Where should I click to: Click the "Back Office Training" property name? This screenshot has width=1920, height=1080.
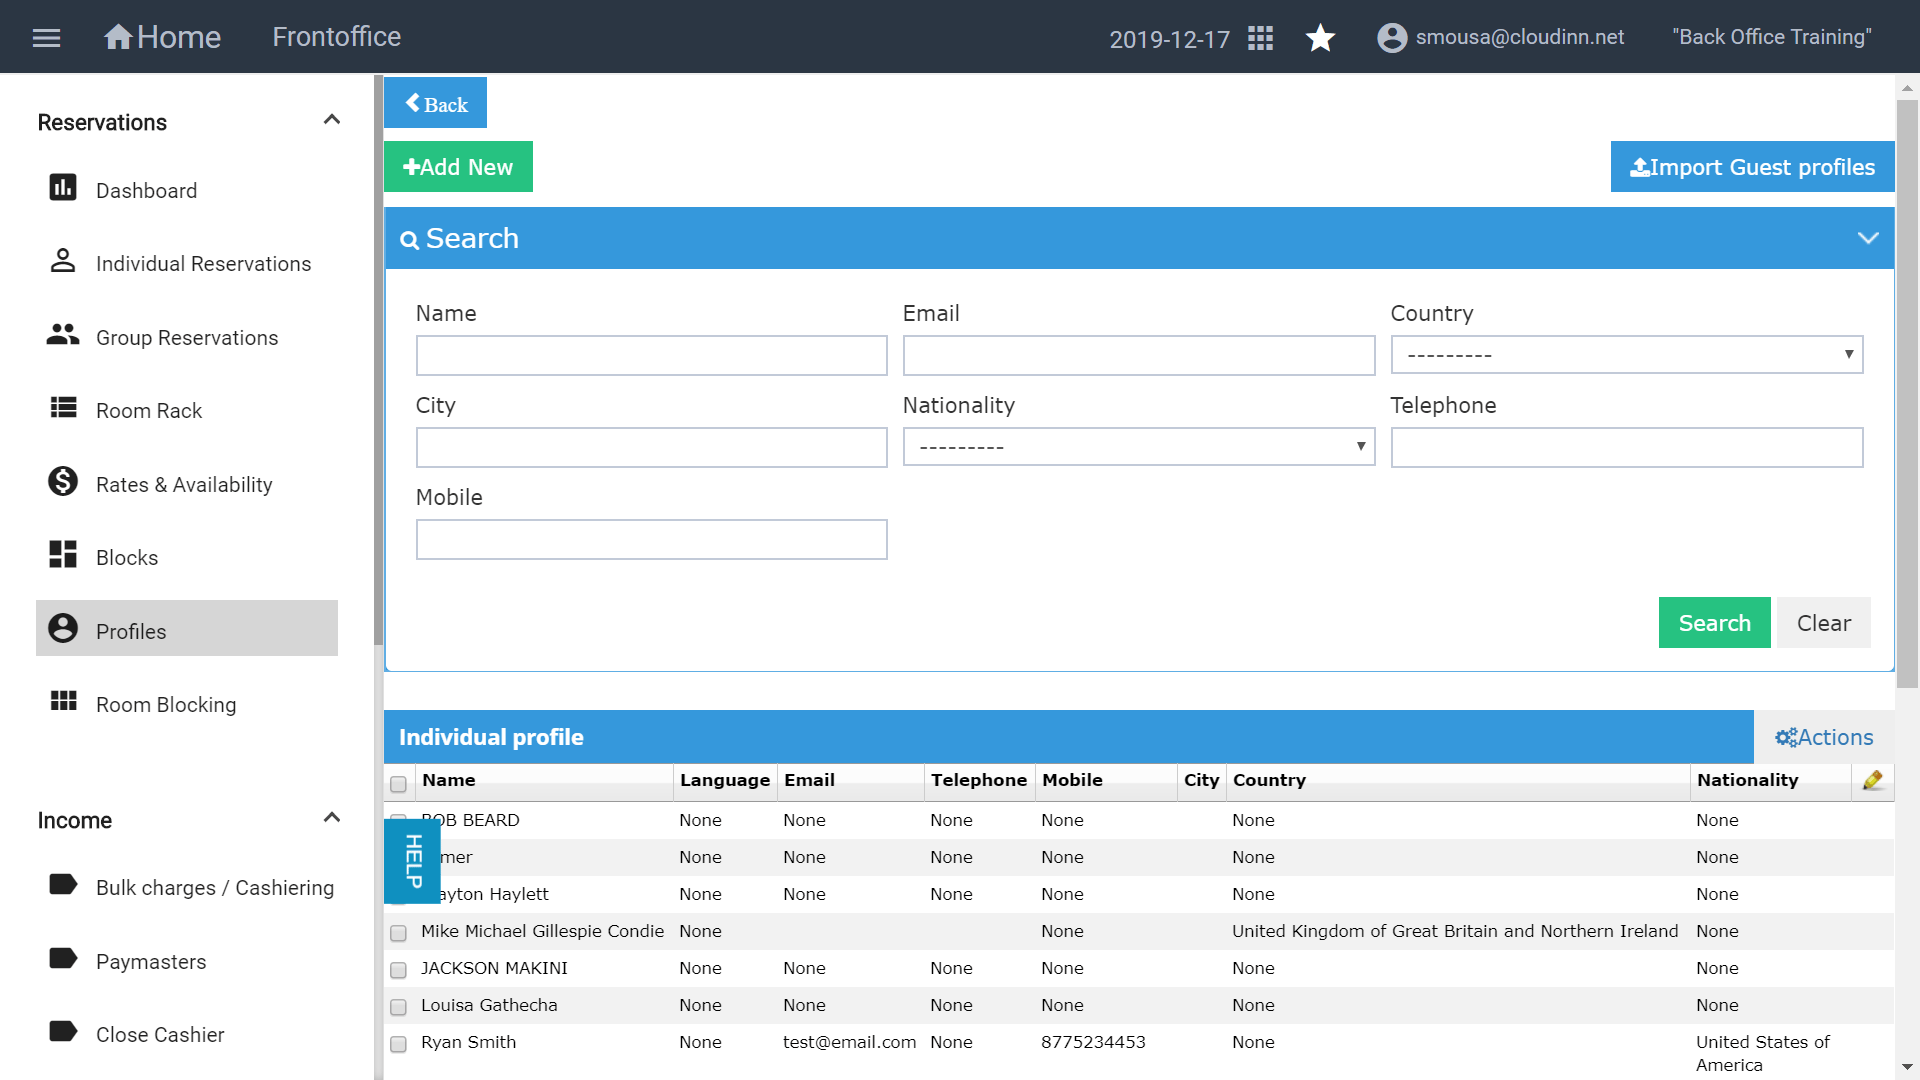pyautogui.click(x=1771, y=37)
